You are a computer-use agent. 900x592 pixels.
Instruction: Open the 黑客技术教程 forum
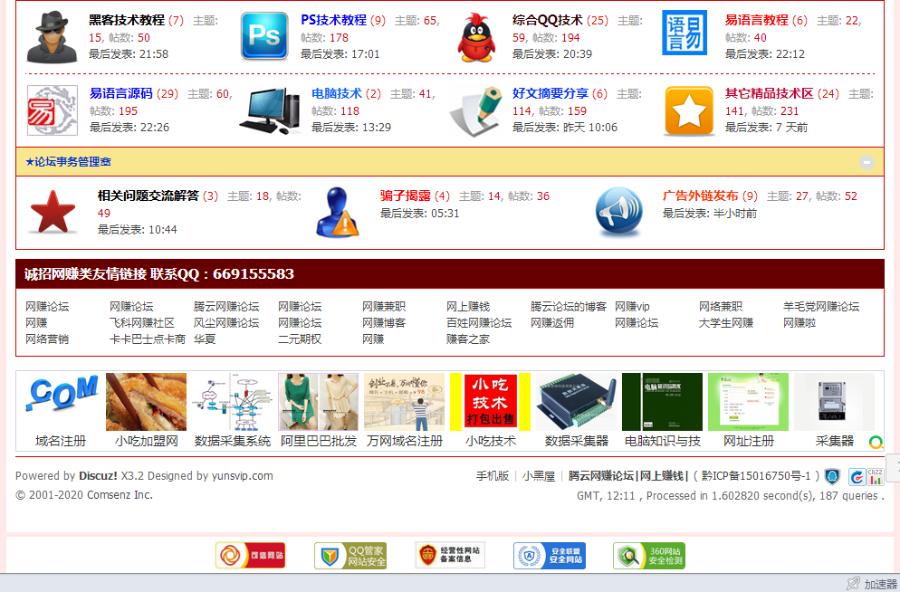click(126, 20)
